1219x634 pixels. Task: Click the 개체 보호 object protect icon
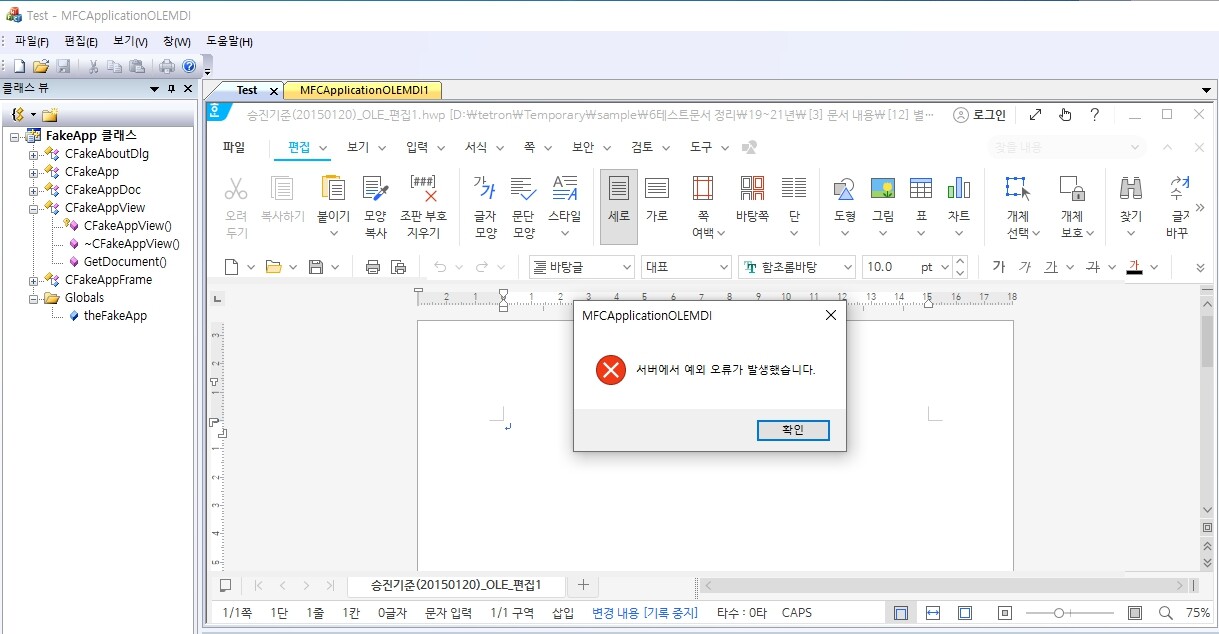(x=1072, y=188)
